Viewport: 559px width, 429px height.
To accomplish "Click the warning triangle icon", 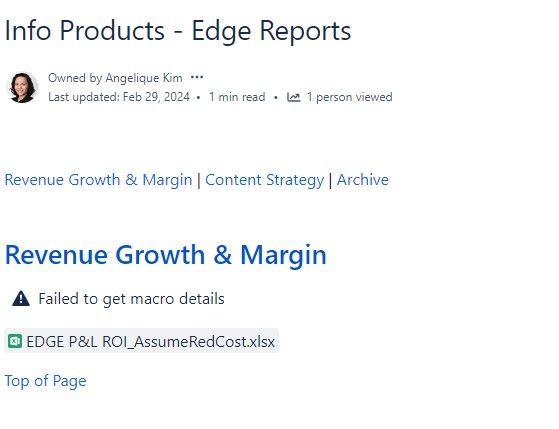I will point(21,298).
